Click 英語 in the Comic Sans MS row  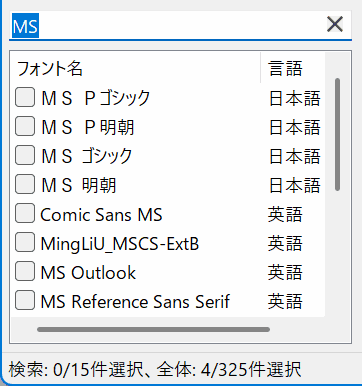285,214
